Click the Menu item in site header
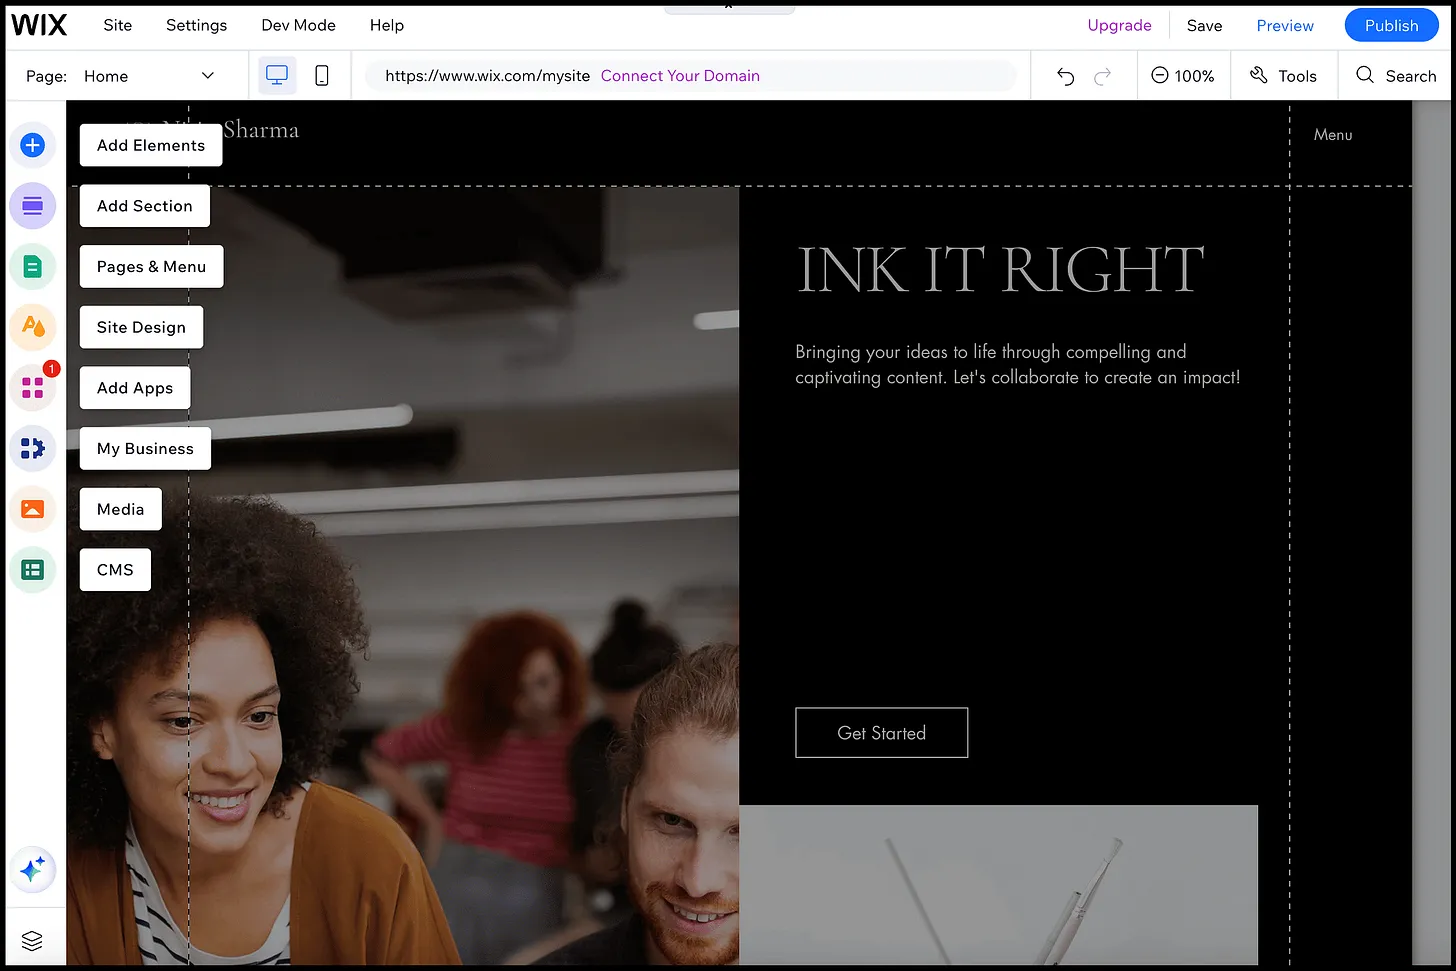This screenshot has width=1456, height=971. pyautogui.click(x=1332, y=135)
